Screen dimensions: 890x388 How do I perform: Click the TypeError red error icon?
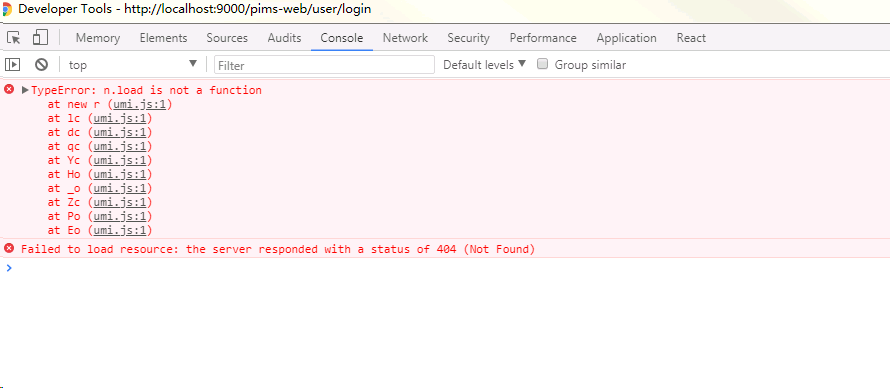(9, 89)
